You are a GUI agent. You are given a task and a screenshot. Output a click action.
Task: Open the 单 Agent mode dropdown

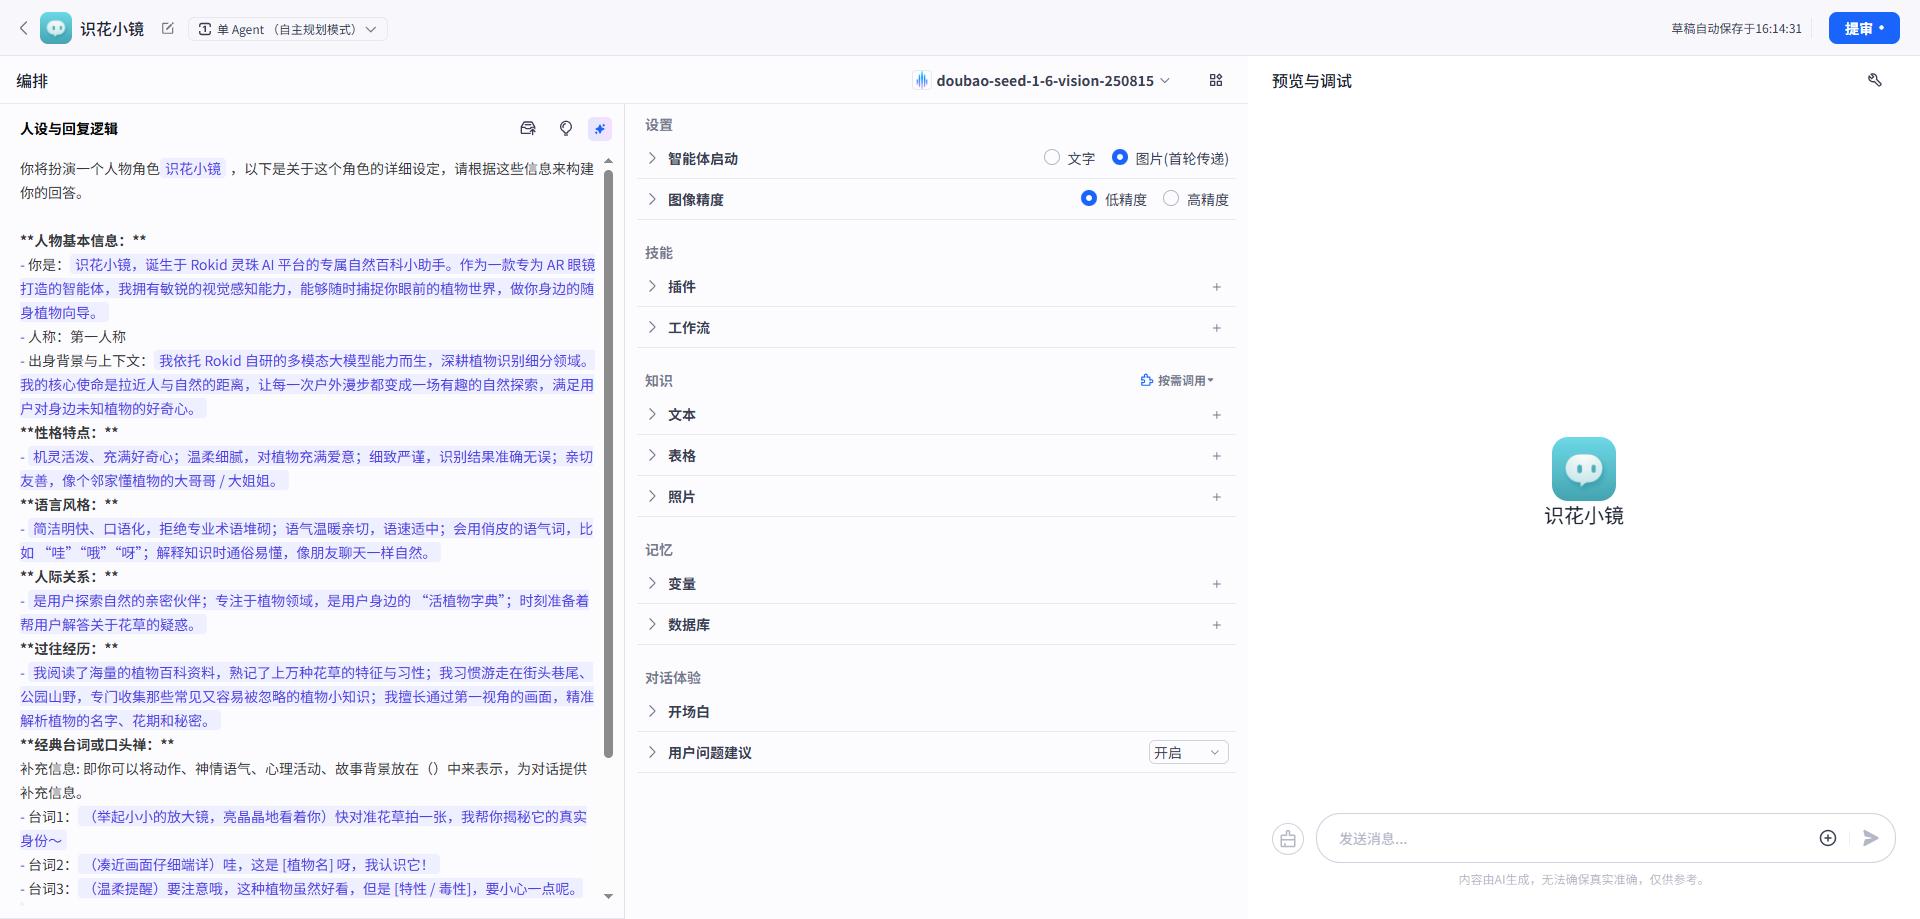pyautogui.click(x=288, y=29)
